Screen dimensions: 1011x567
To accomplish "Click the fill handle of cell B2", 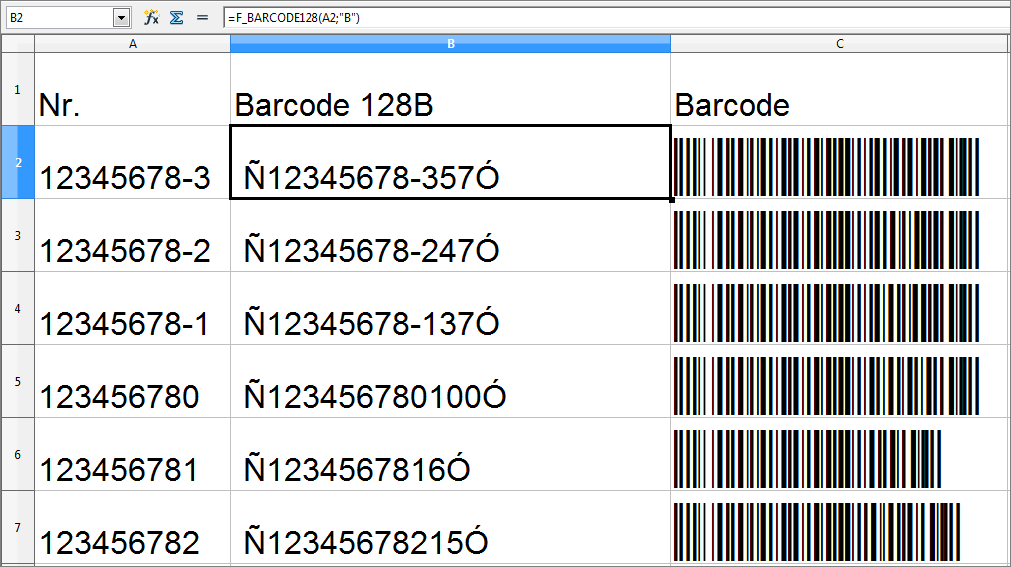I will click(x=671, y=199).
